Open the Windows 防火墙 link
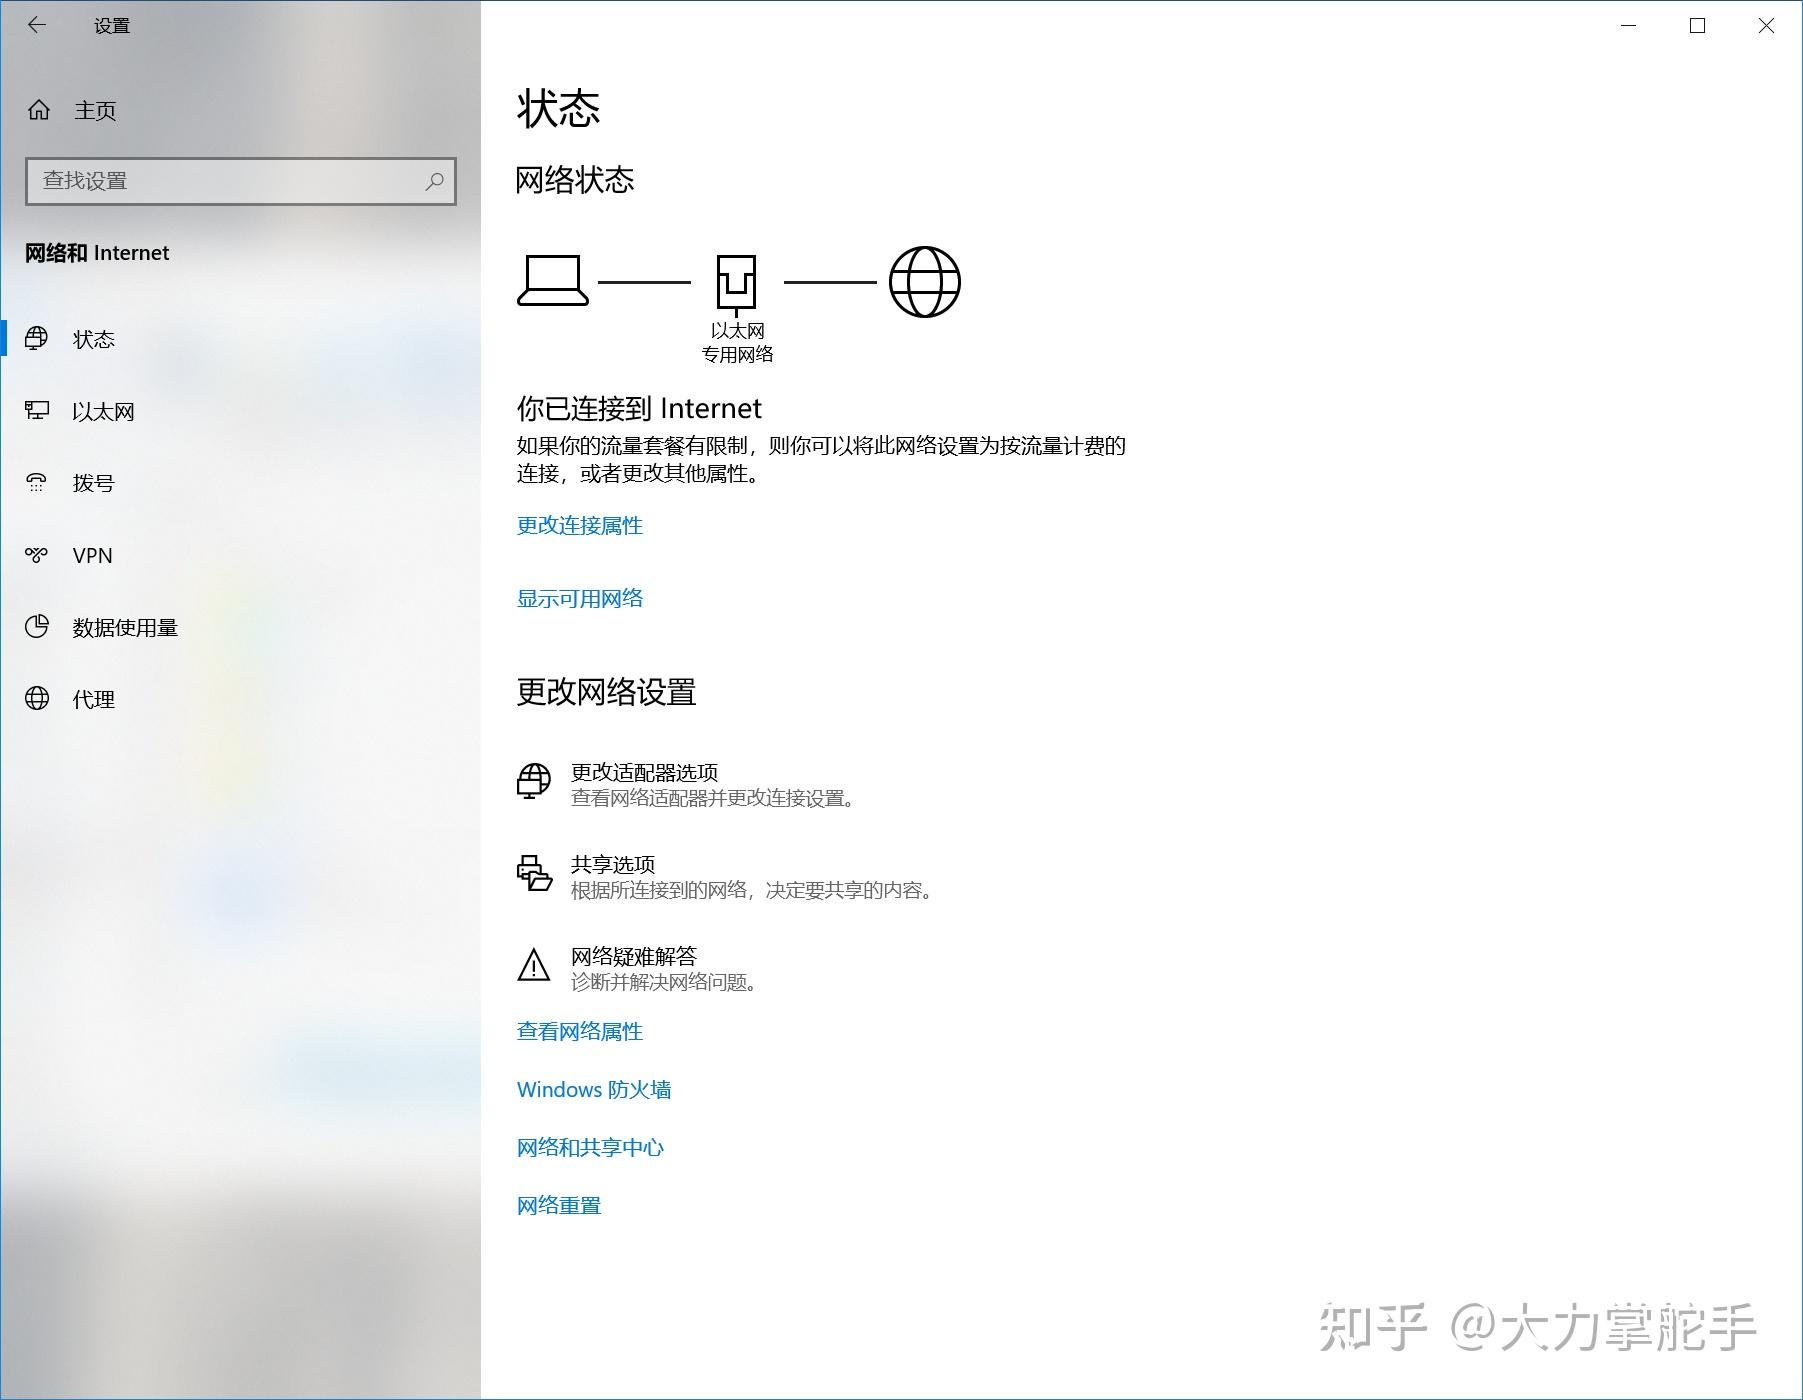The height and width of the screenshot is (1400, 1803). tap(594, 1089)
